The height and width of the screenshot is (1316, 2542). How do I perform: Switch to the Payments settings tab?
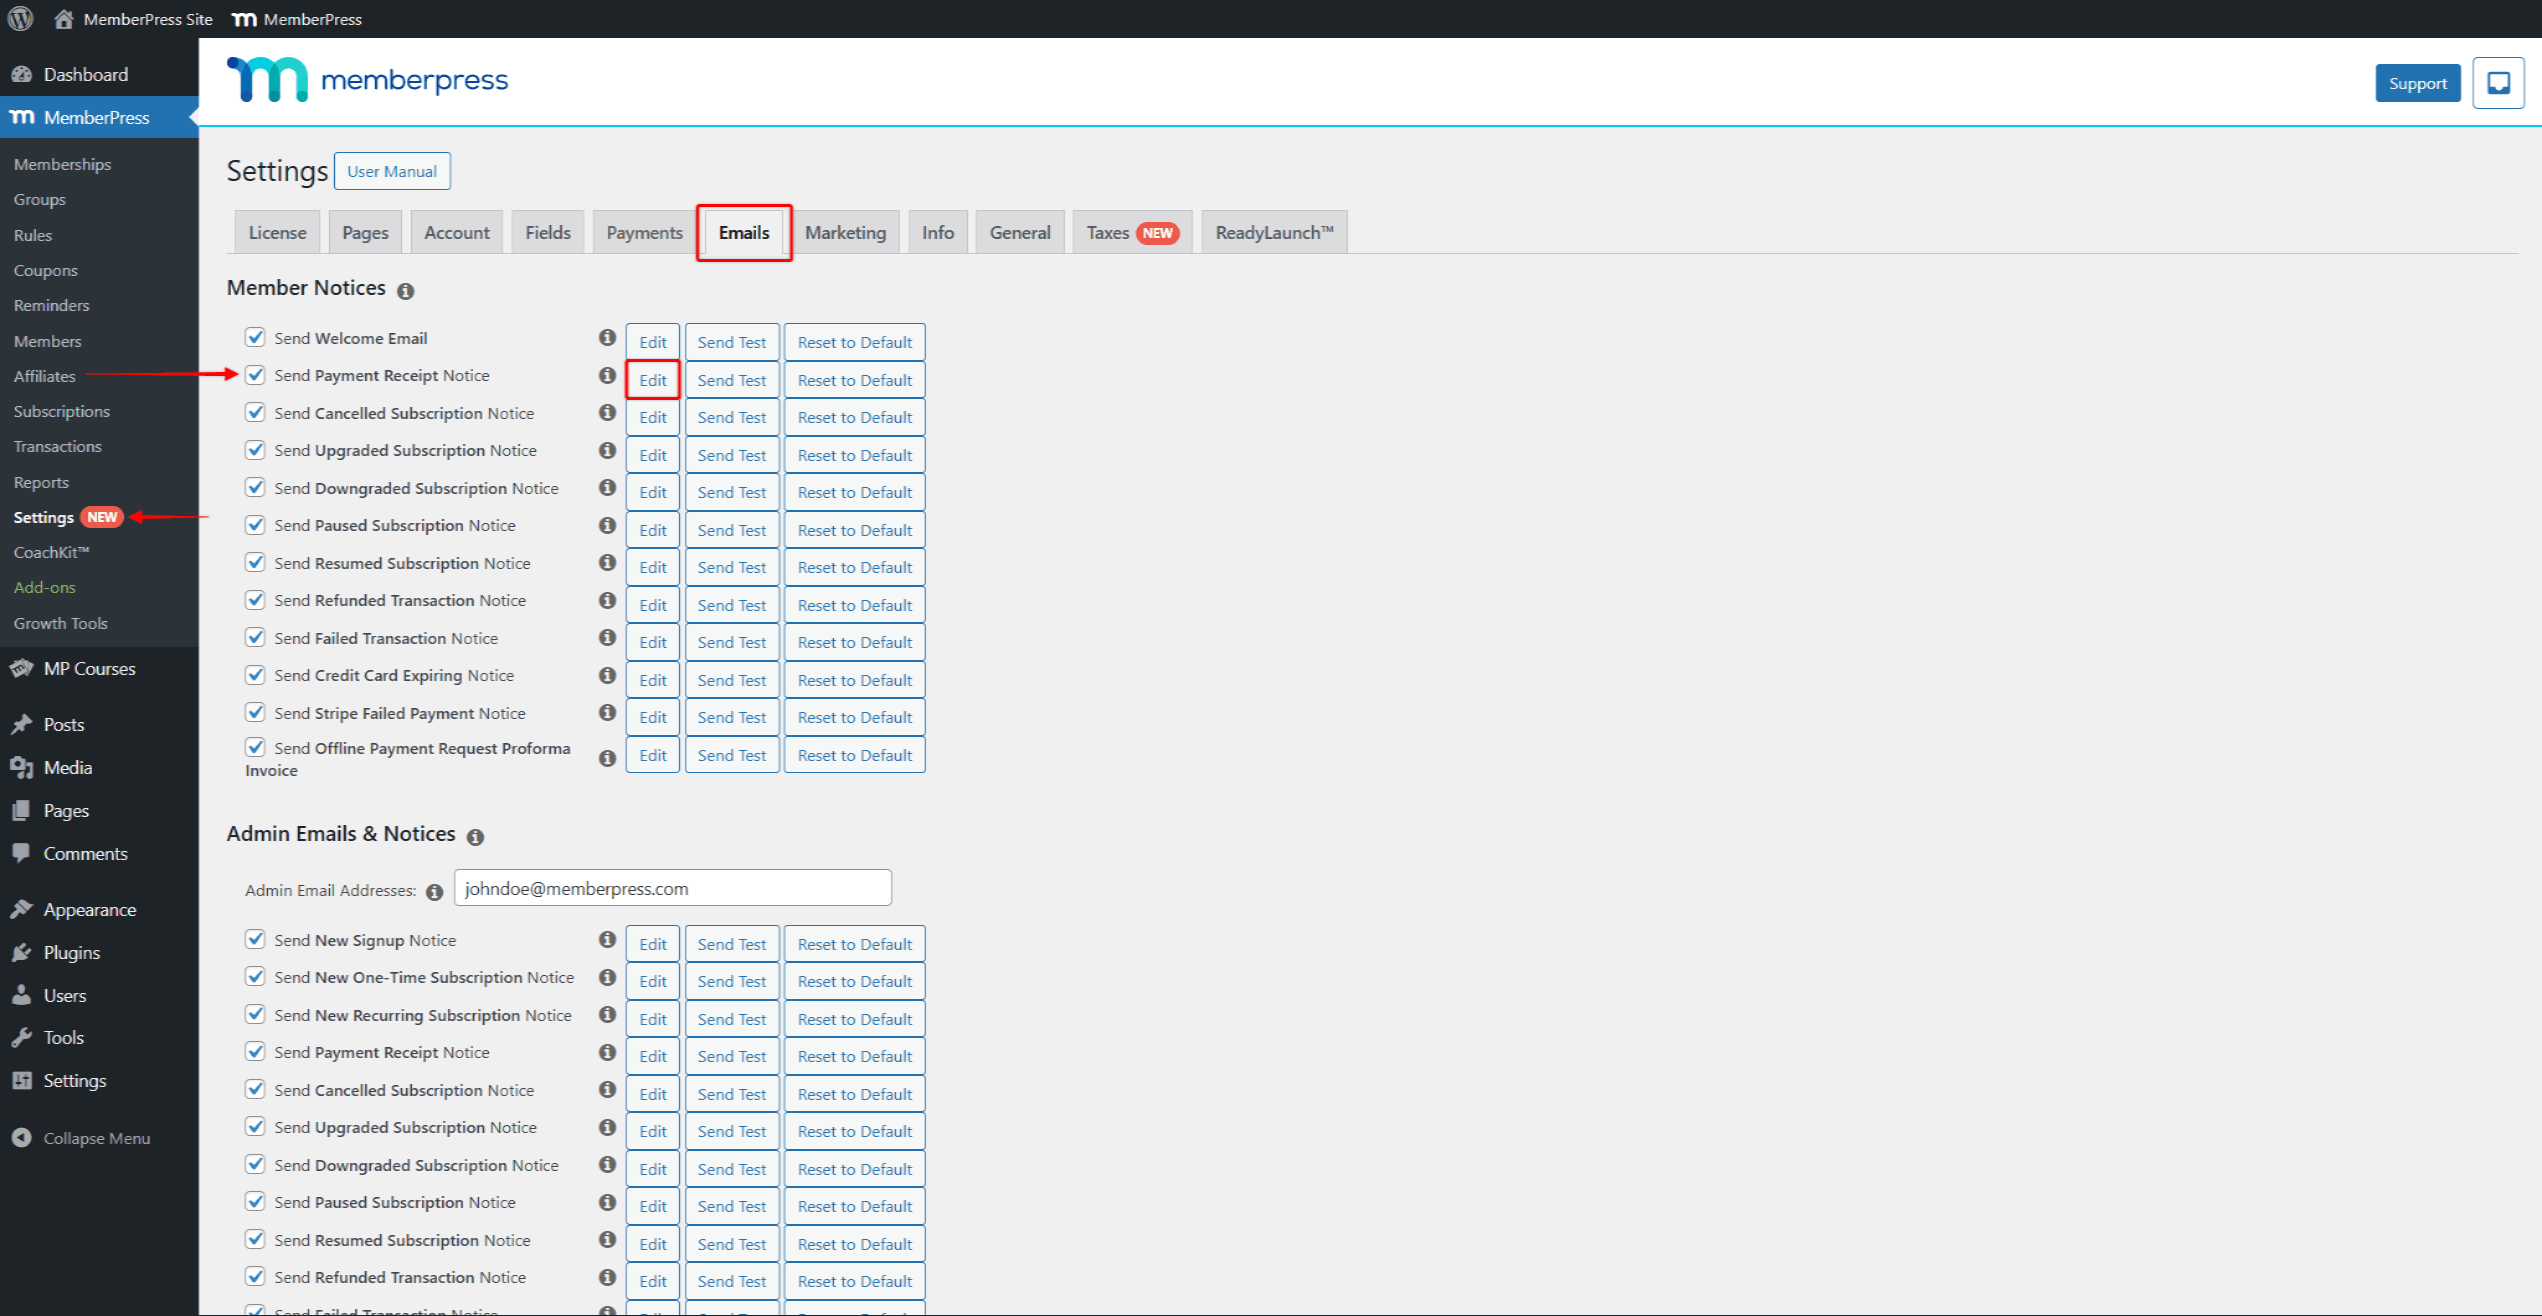[x=644, y=232]
